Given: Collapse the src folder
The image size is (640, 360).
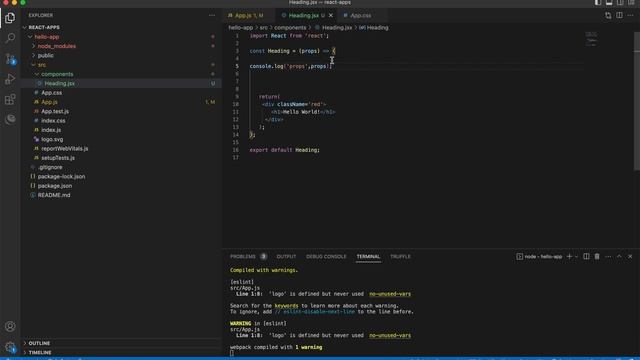Looking at the screenshot, I should tap(33, 65).
